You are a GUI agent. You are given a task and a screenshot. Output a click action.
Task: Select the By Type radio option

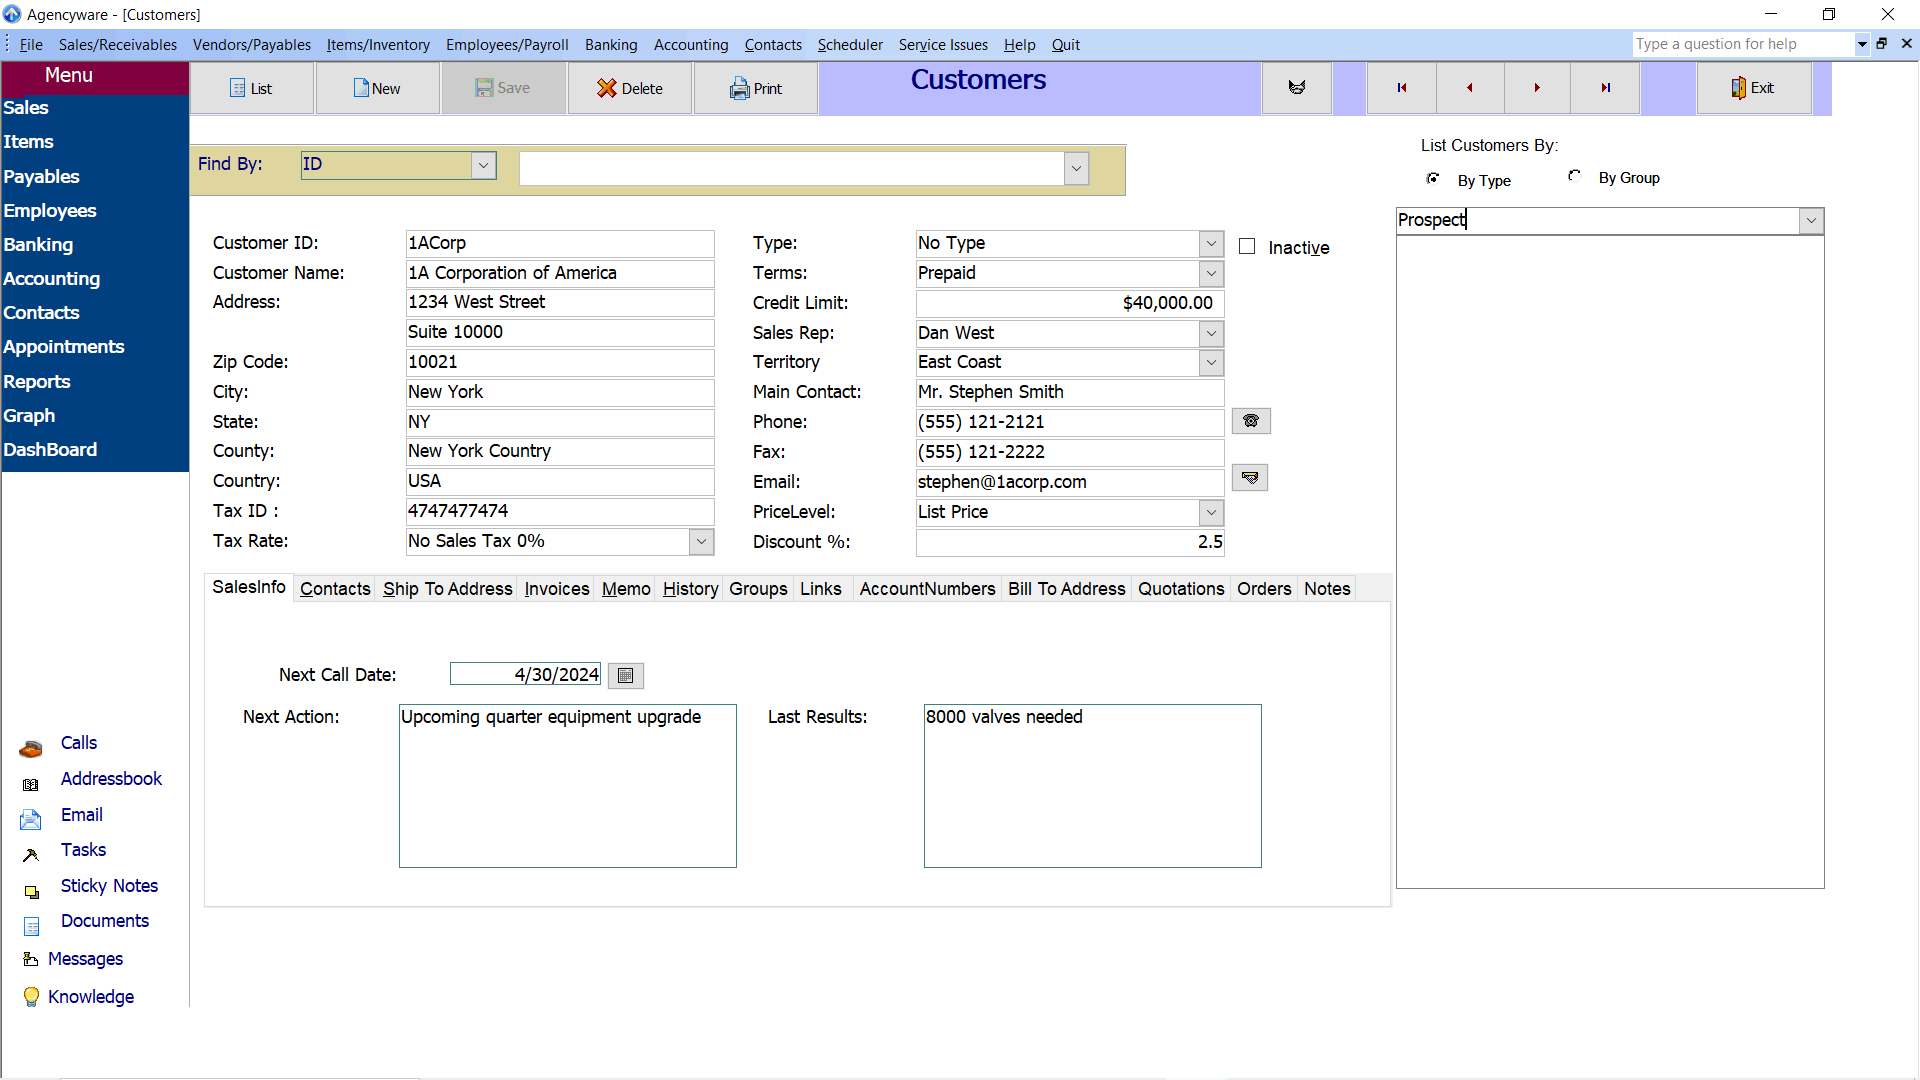(1433, 179)
